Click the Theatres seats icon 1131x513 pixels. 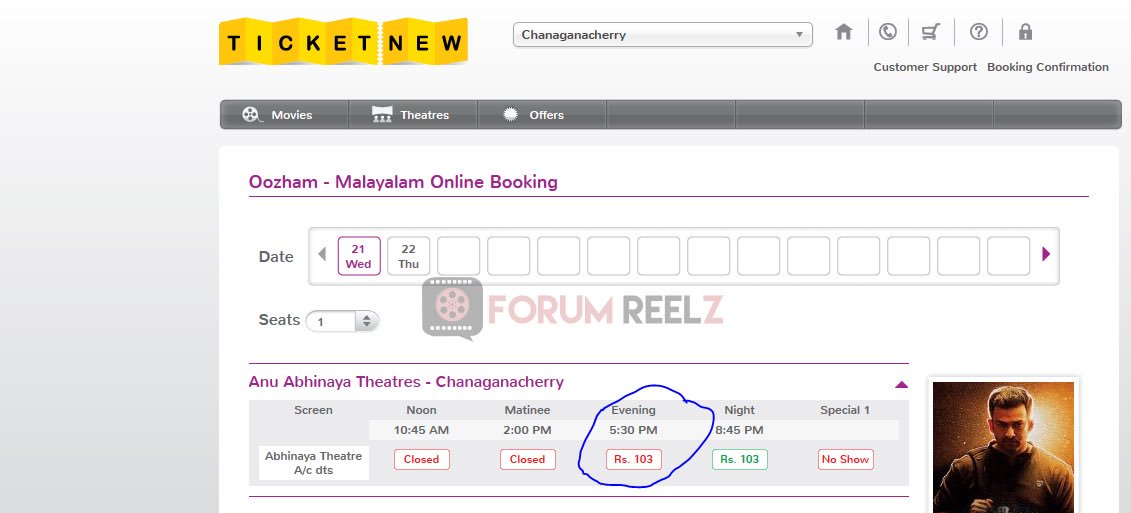tap(382, 114)
